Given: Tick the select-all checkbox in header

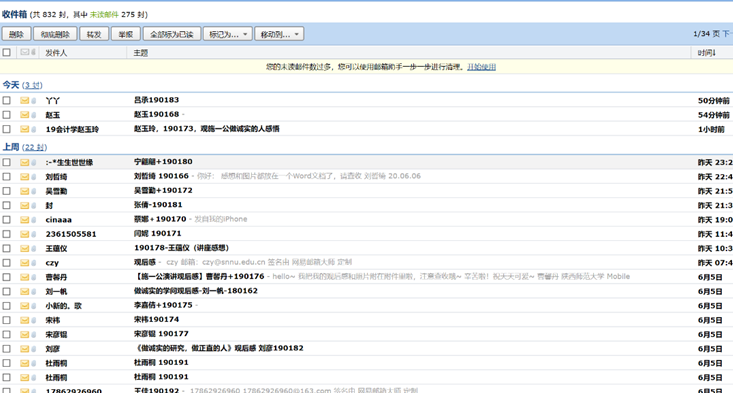Looking at the screenshot, I should tap(7, 52).
